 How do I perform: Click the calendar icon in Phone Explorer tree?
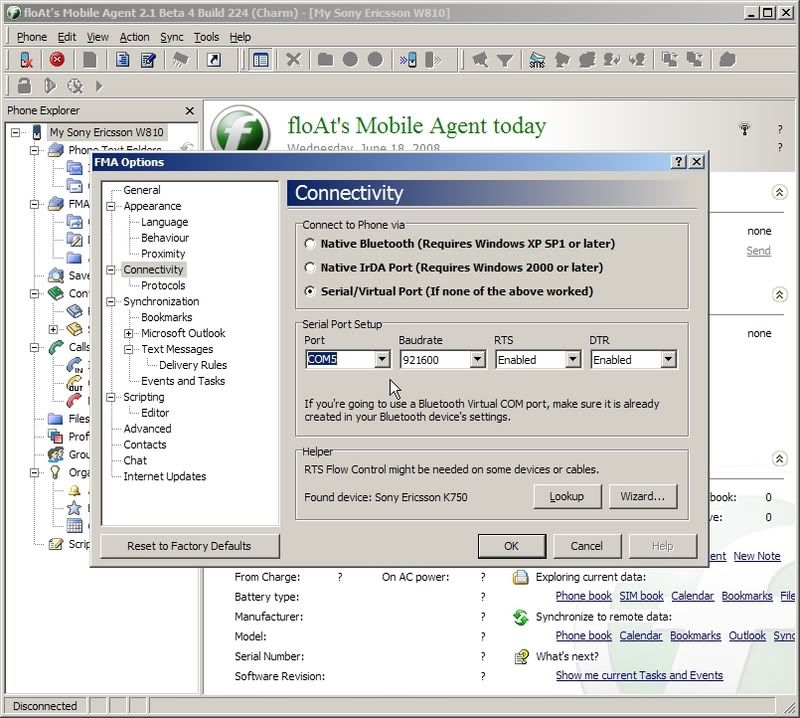(x=74, y=525)
